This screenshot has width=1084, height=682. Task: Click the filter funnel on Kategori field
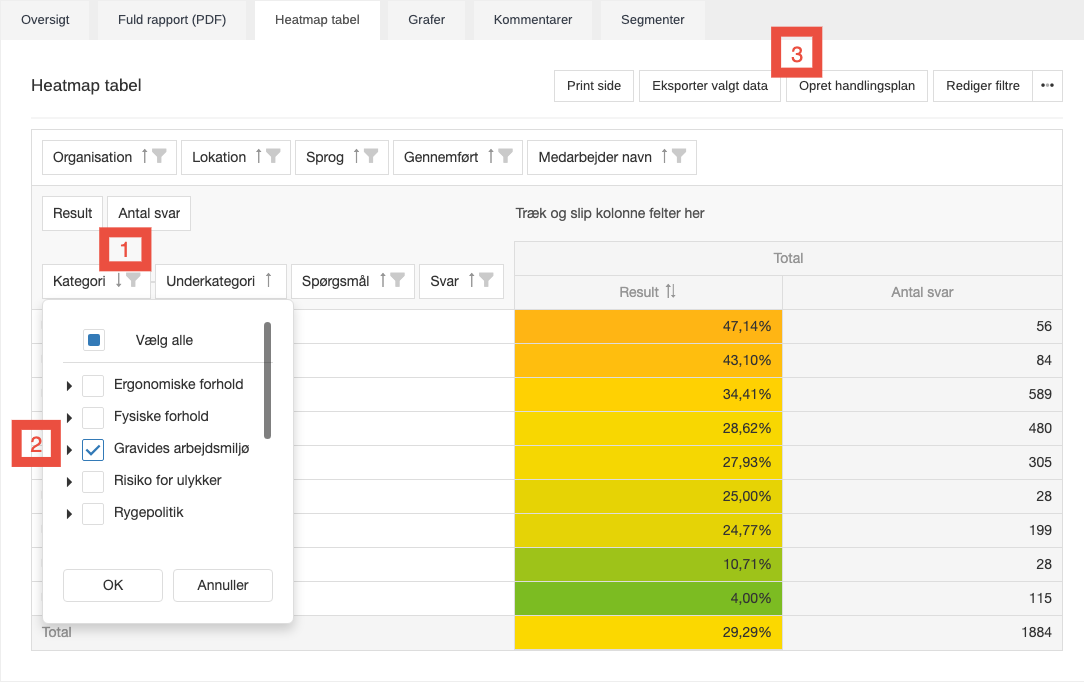pyautogui.click(x=133, y=280)
